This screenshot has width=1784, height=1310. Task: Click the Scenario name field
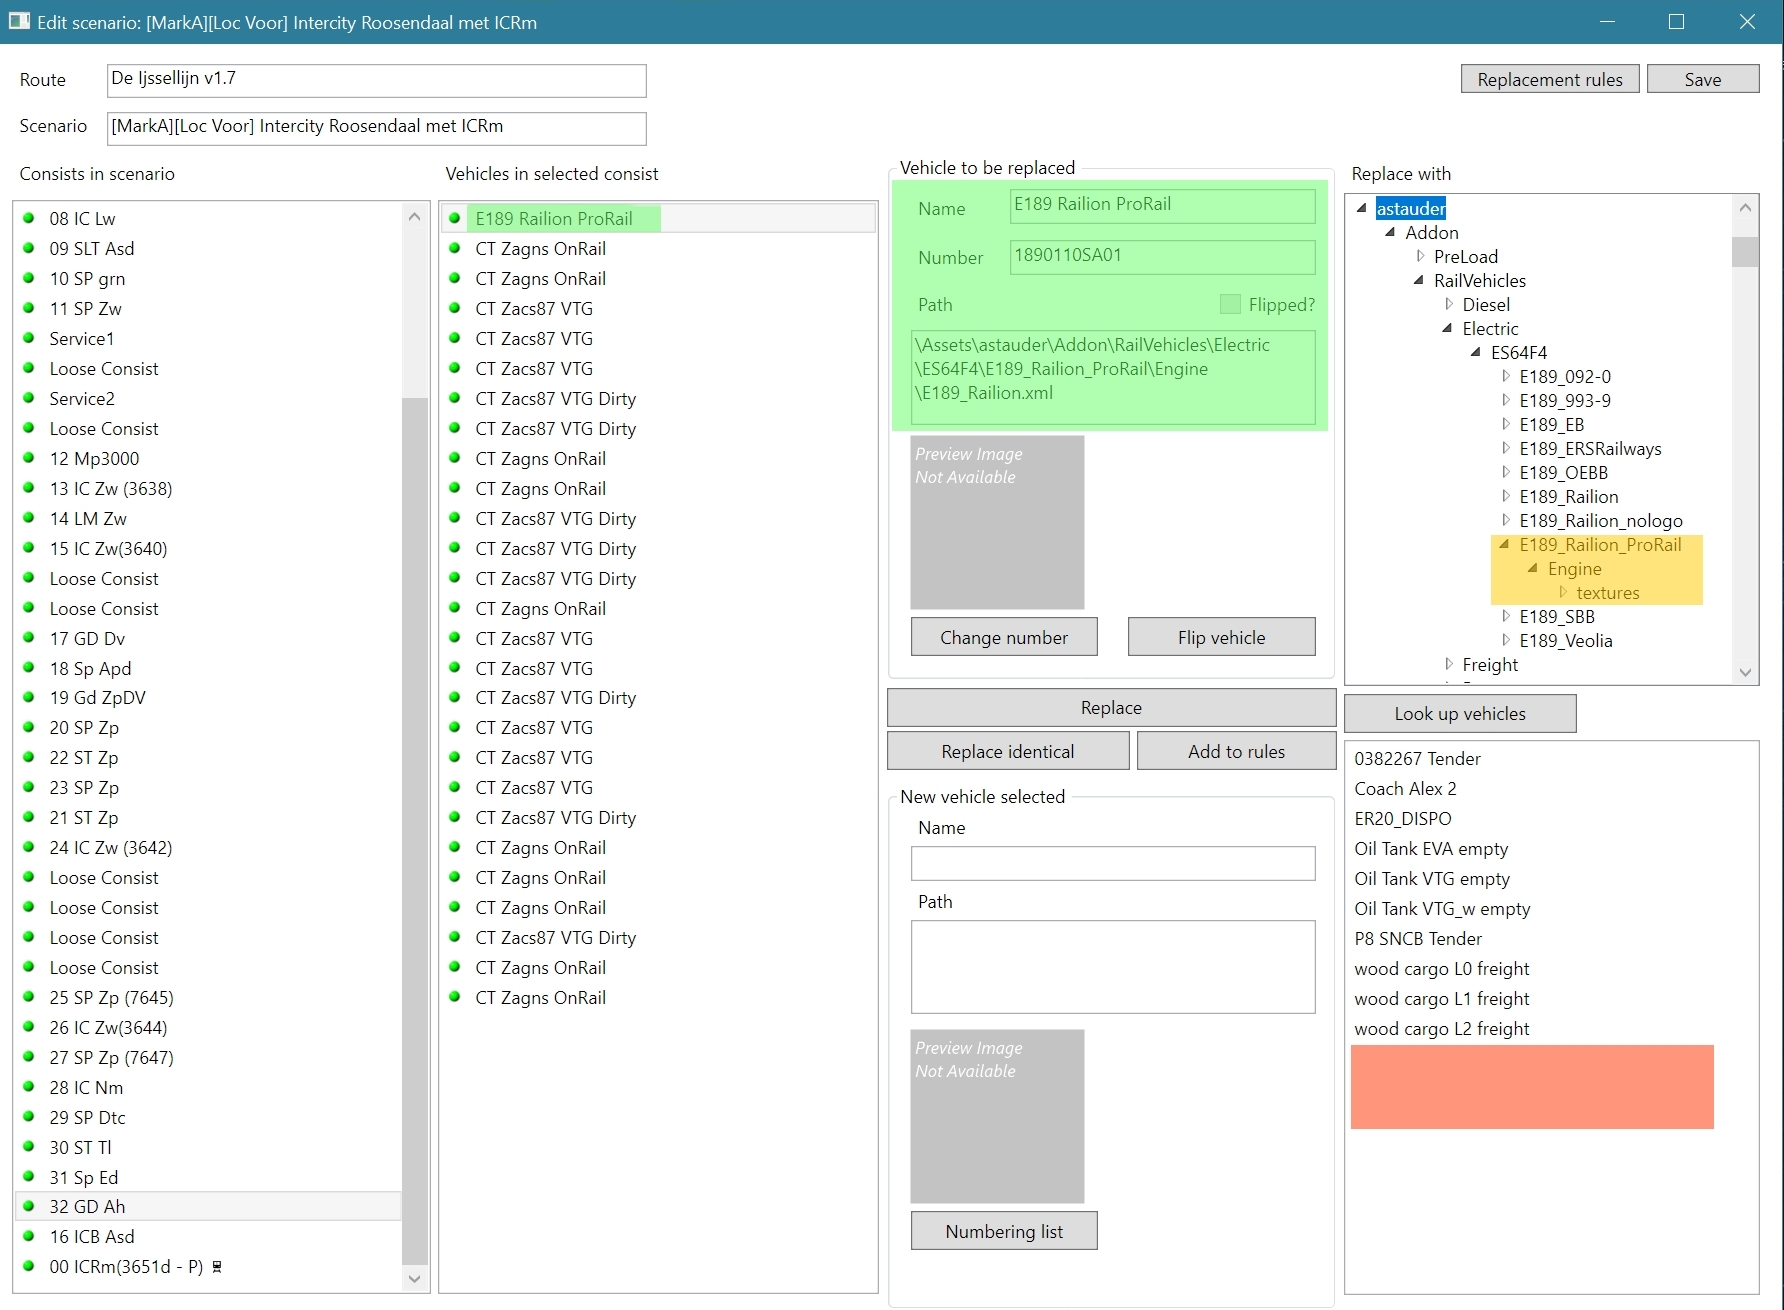(376, 128)
